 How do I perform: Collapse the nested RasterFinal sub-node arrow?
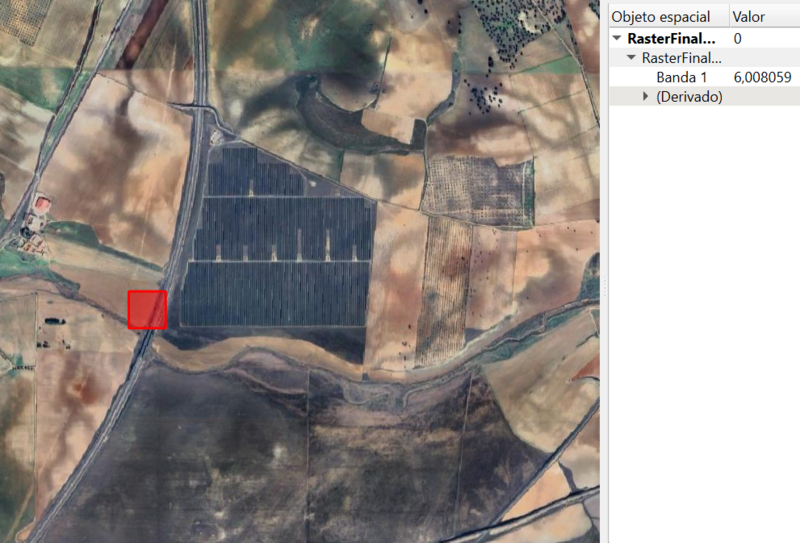tap(631, 57)
